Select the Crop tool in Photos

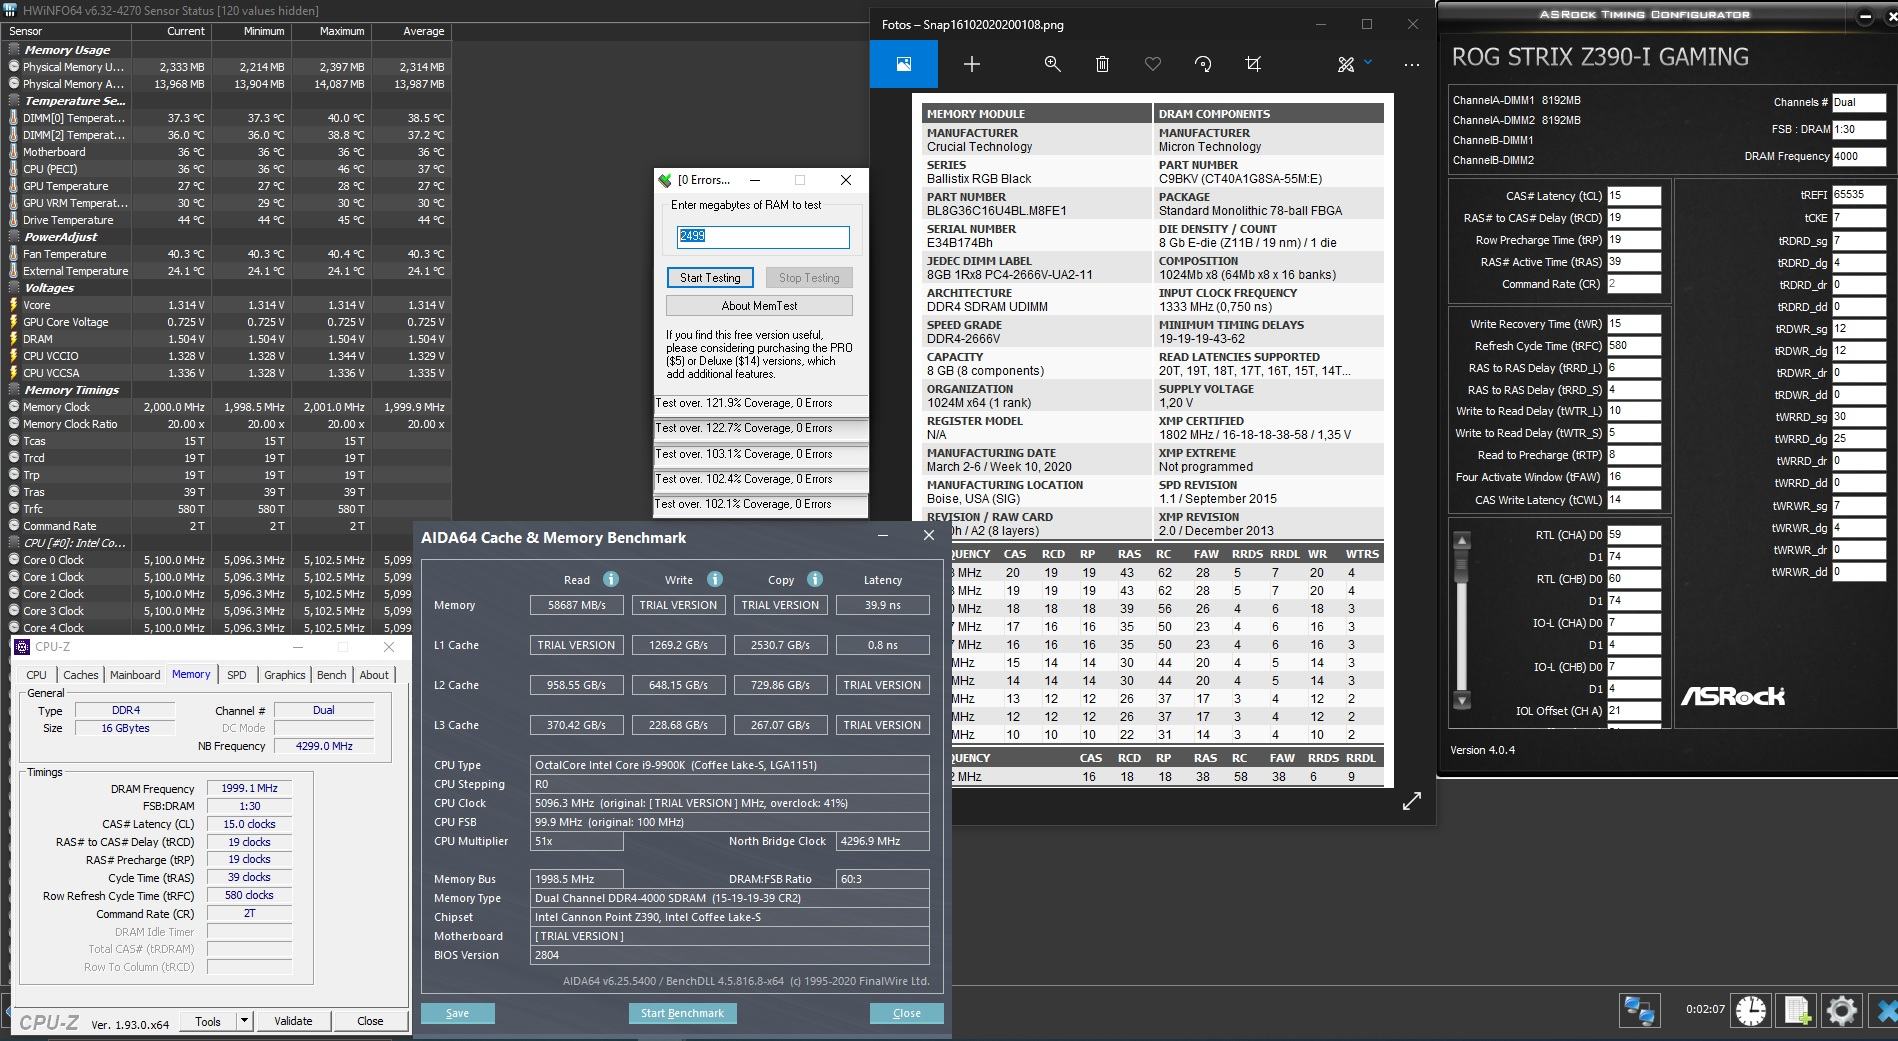1253,64
